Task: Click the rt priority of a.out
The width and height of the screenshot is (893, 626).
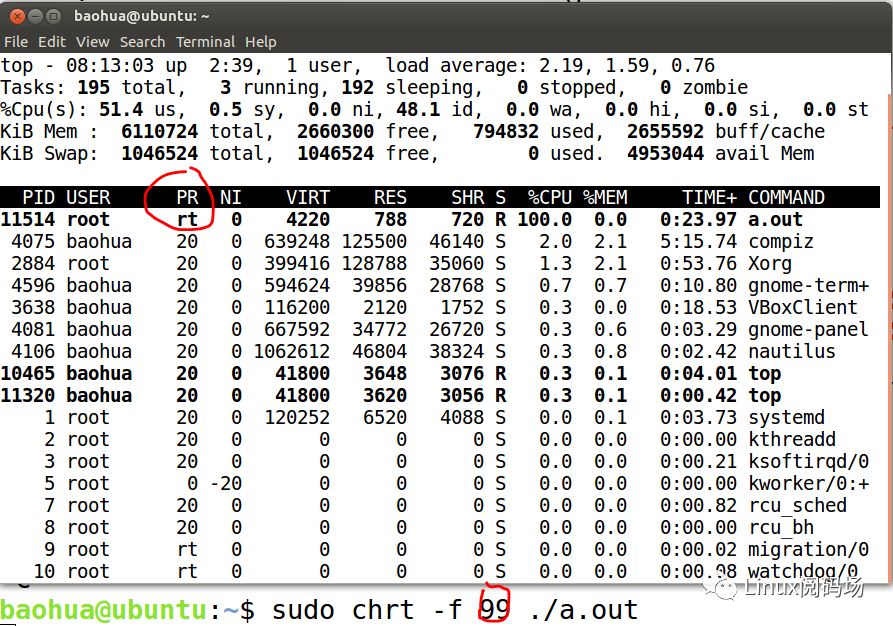Action: (187, 219)
